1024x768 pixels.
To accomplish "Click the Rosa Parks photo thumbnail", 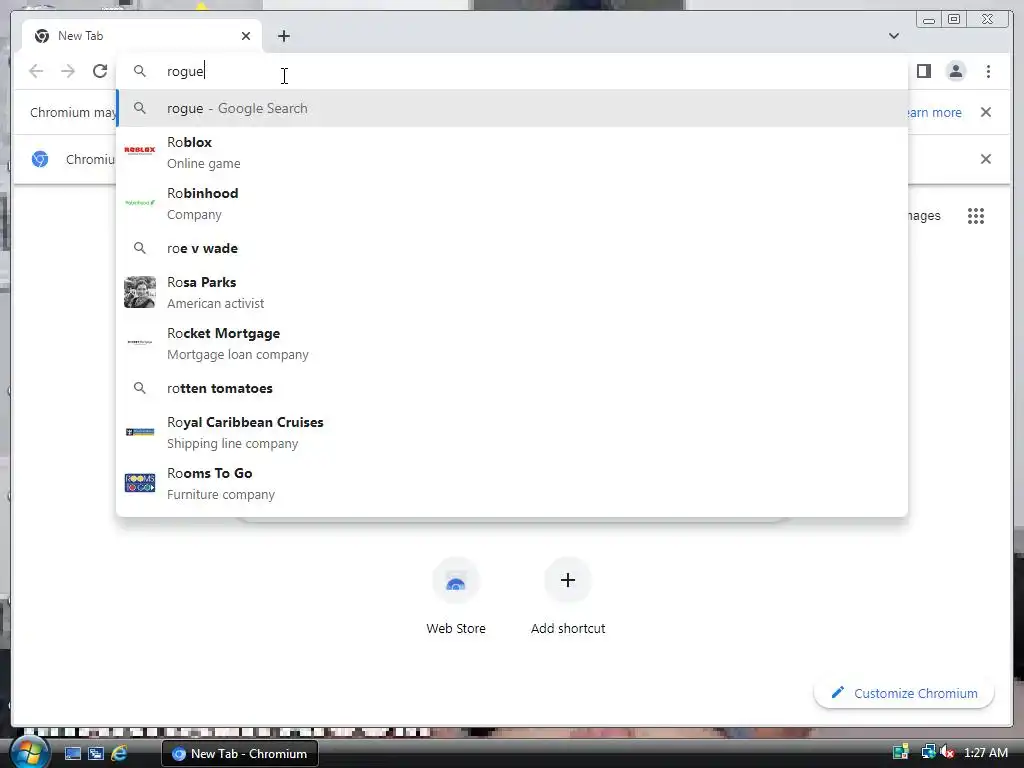I will (140, 292).
